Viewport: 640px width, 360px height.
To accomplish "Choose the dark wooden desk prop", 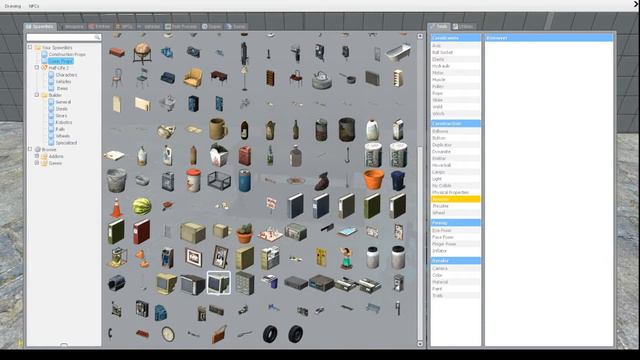I will click(219, 77).
